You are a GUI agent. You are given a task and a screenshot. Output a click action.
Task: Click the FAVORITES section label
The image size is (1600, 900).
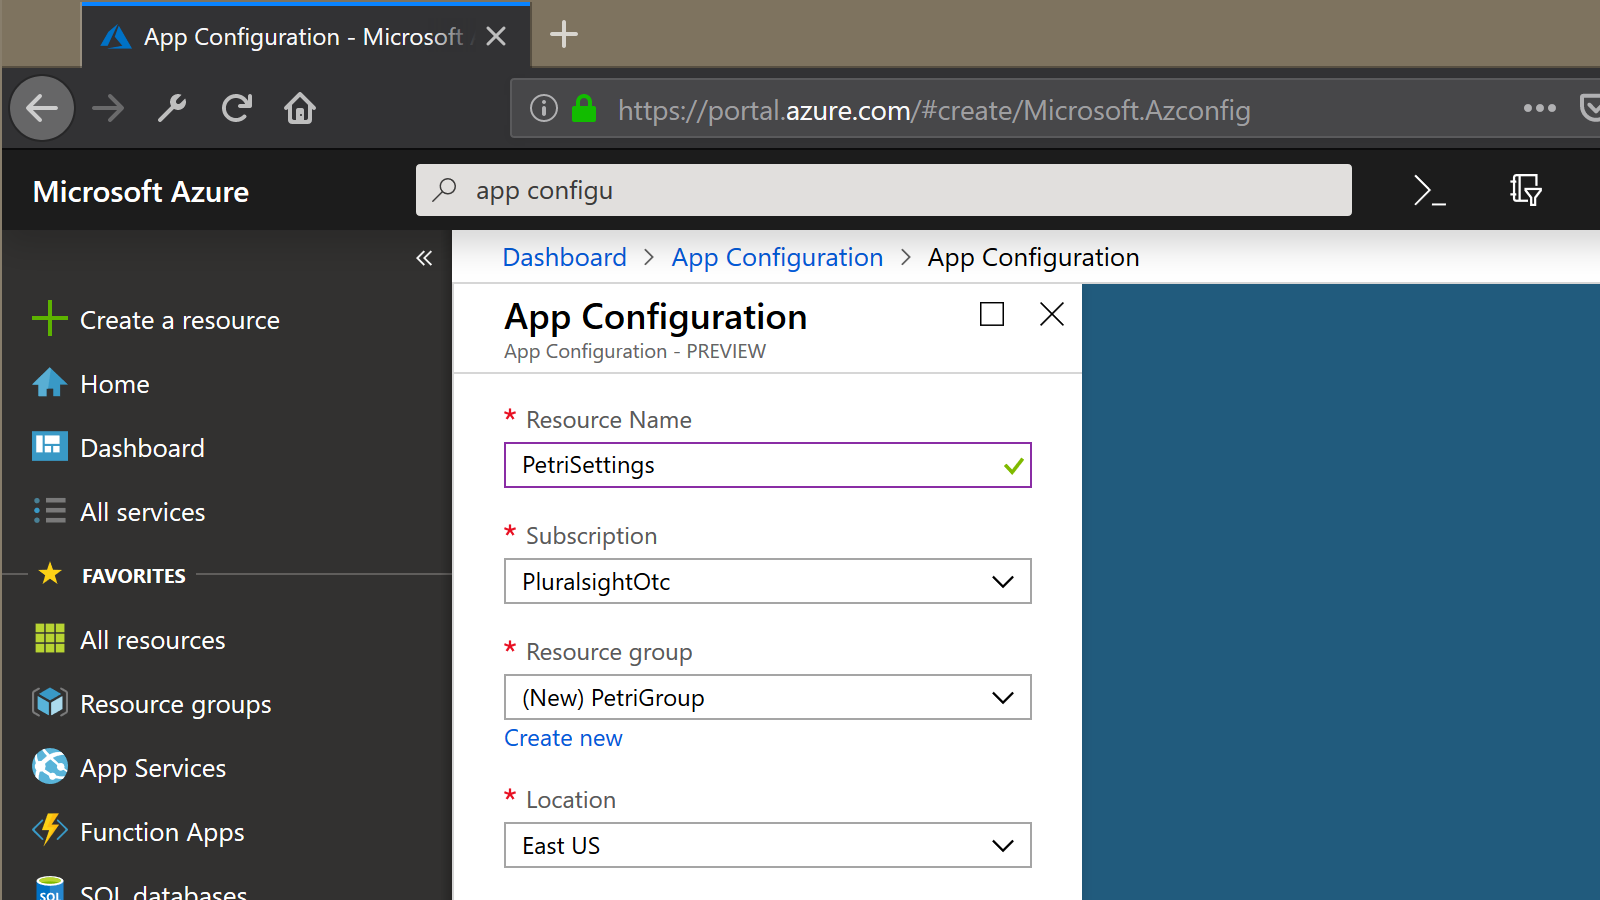pos(134,576)
